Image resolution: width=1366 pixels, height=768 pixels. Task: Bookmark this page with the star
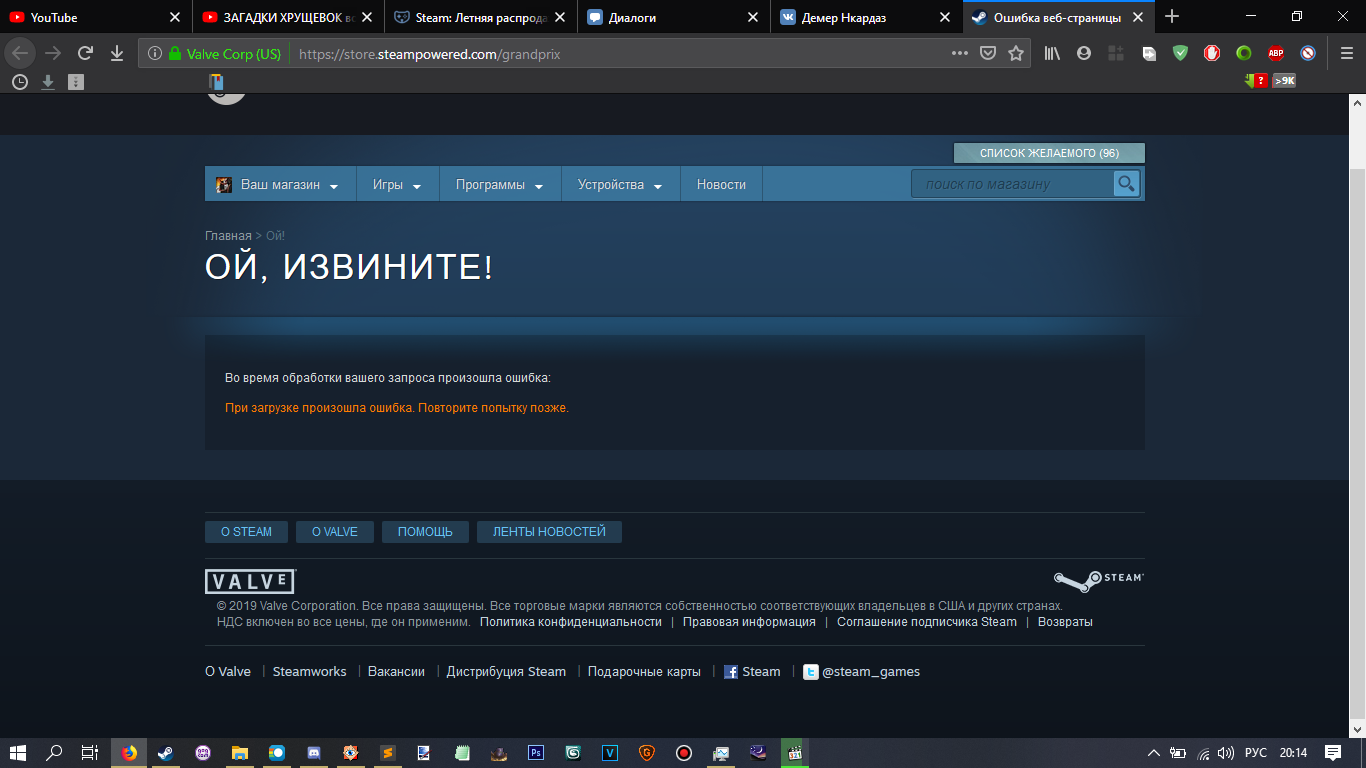[x=1016, y=54]
